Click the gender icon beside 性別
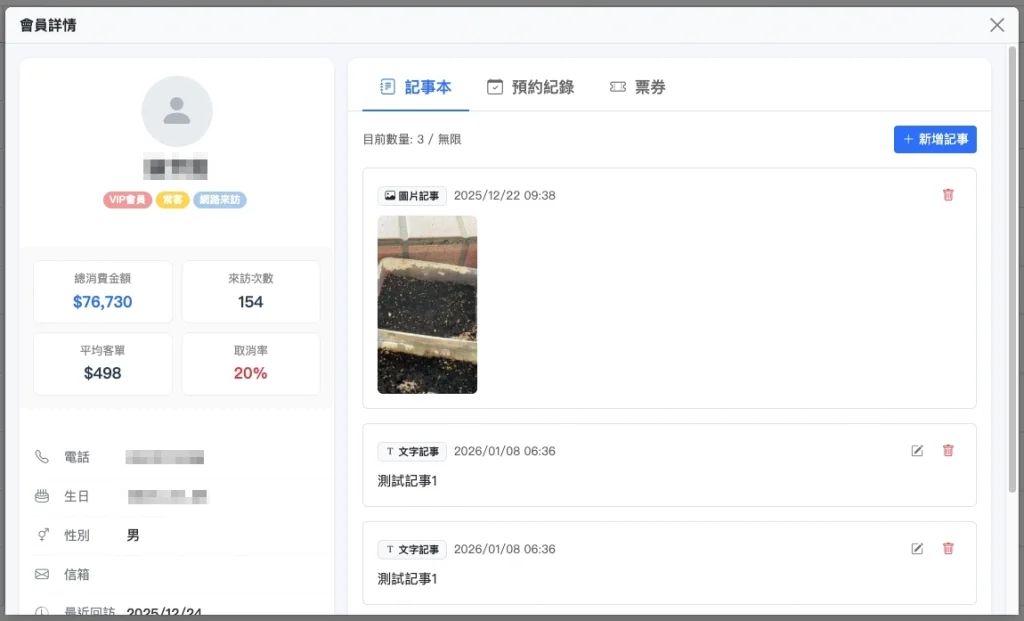Viewport: 1024px width, 621px height. (42, 535)
